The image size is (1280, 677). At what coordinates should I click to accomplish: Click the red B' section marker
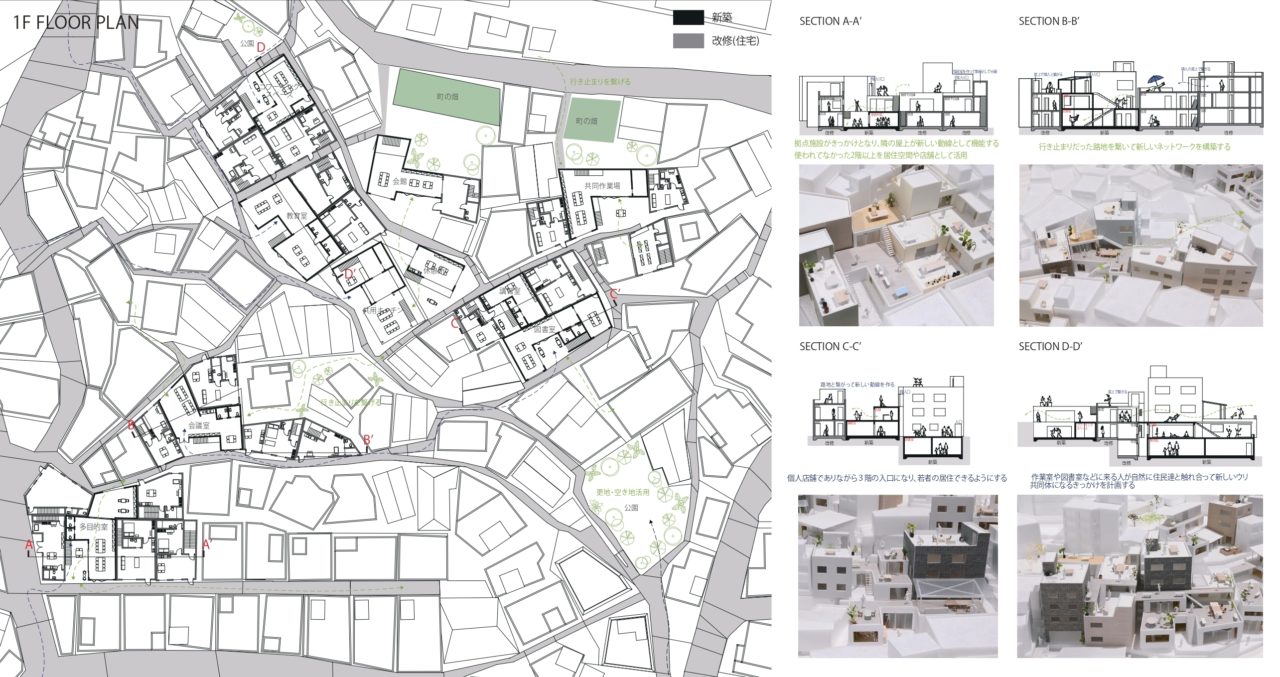369,439
